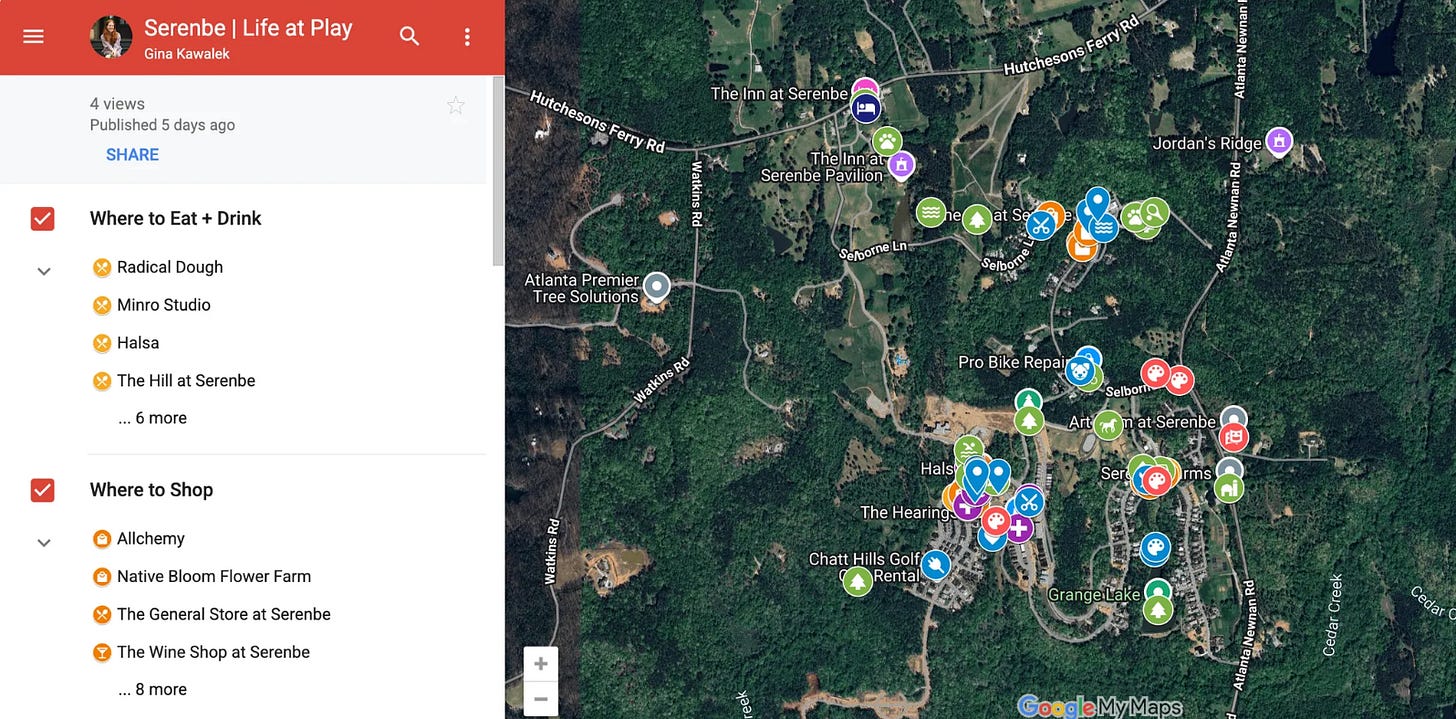Uncheck the Where to Shop layer

coord(42,490)
